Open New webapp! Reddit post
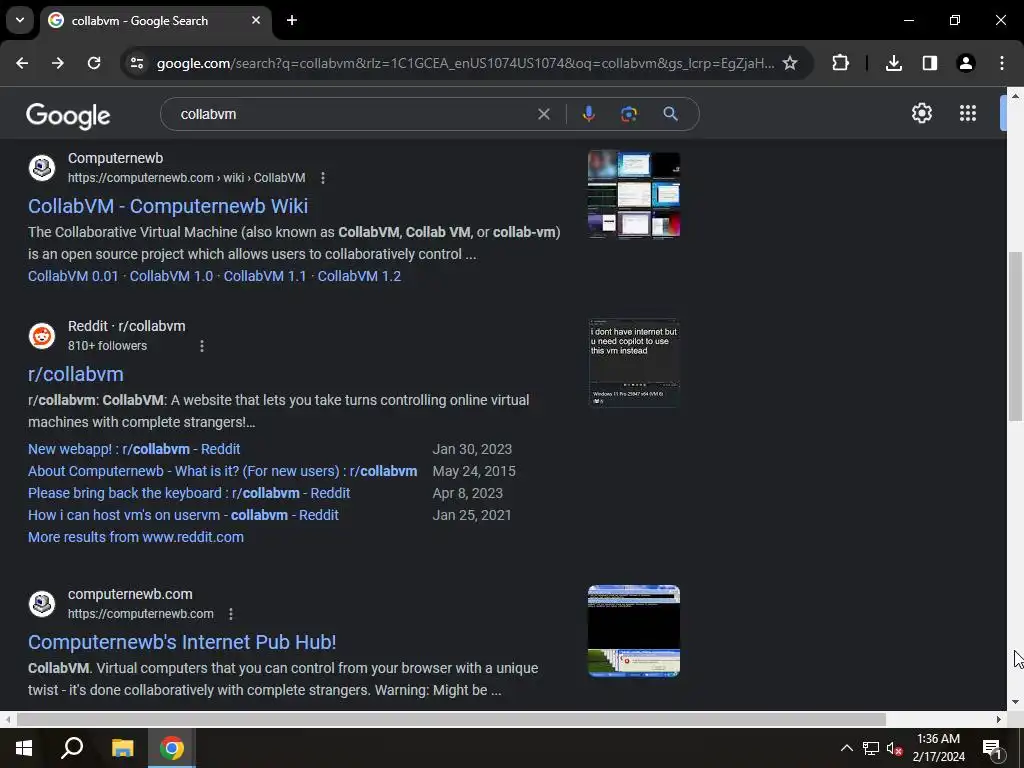 coord(134,449)
